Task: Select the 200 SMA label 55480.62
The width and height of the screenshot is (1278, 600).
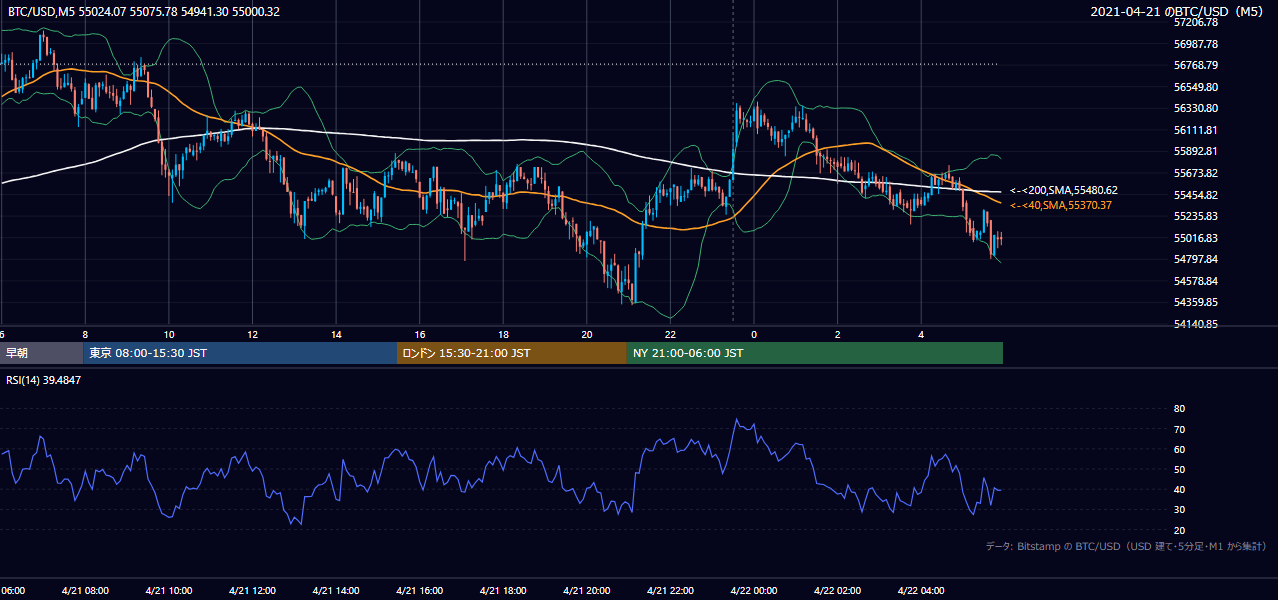Action: [x=1064, y=190]
